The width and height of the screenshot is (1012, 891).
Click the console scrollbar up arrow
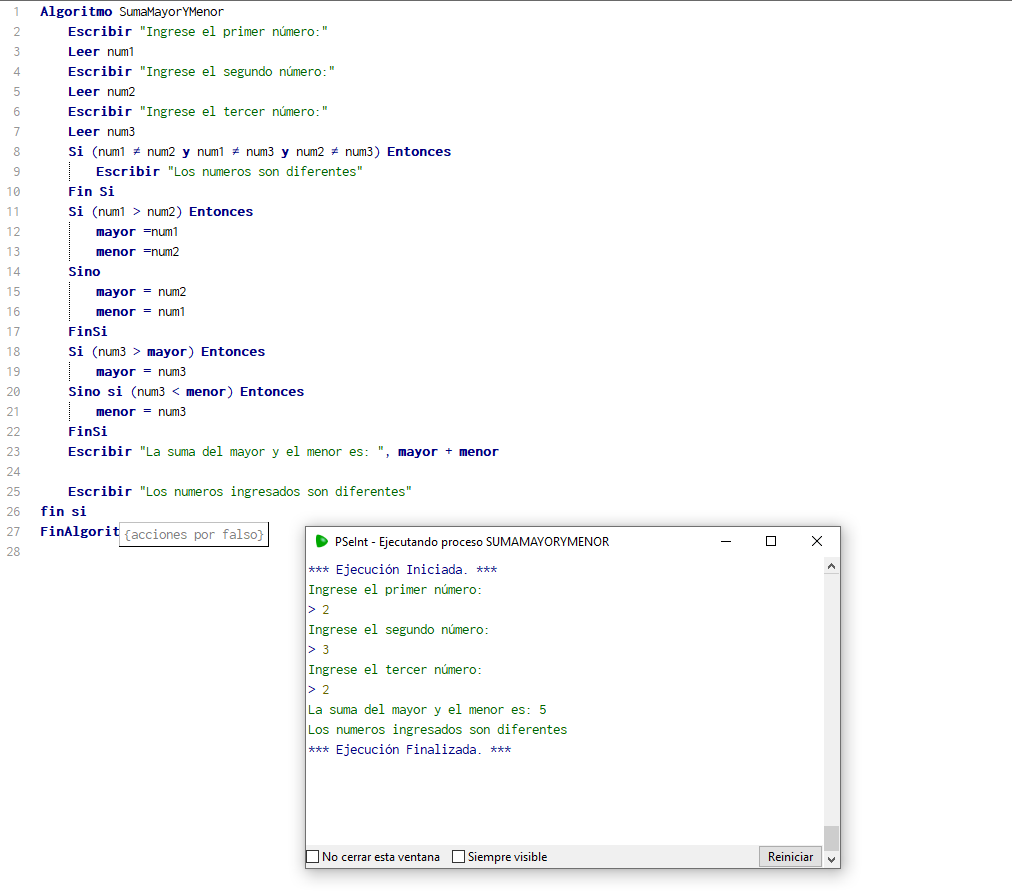[832, 566]
